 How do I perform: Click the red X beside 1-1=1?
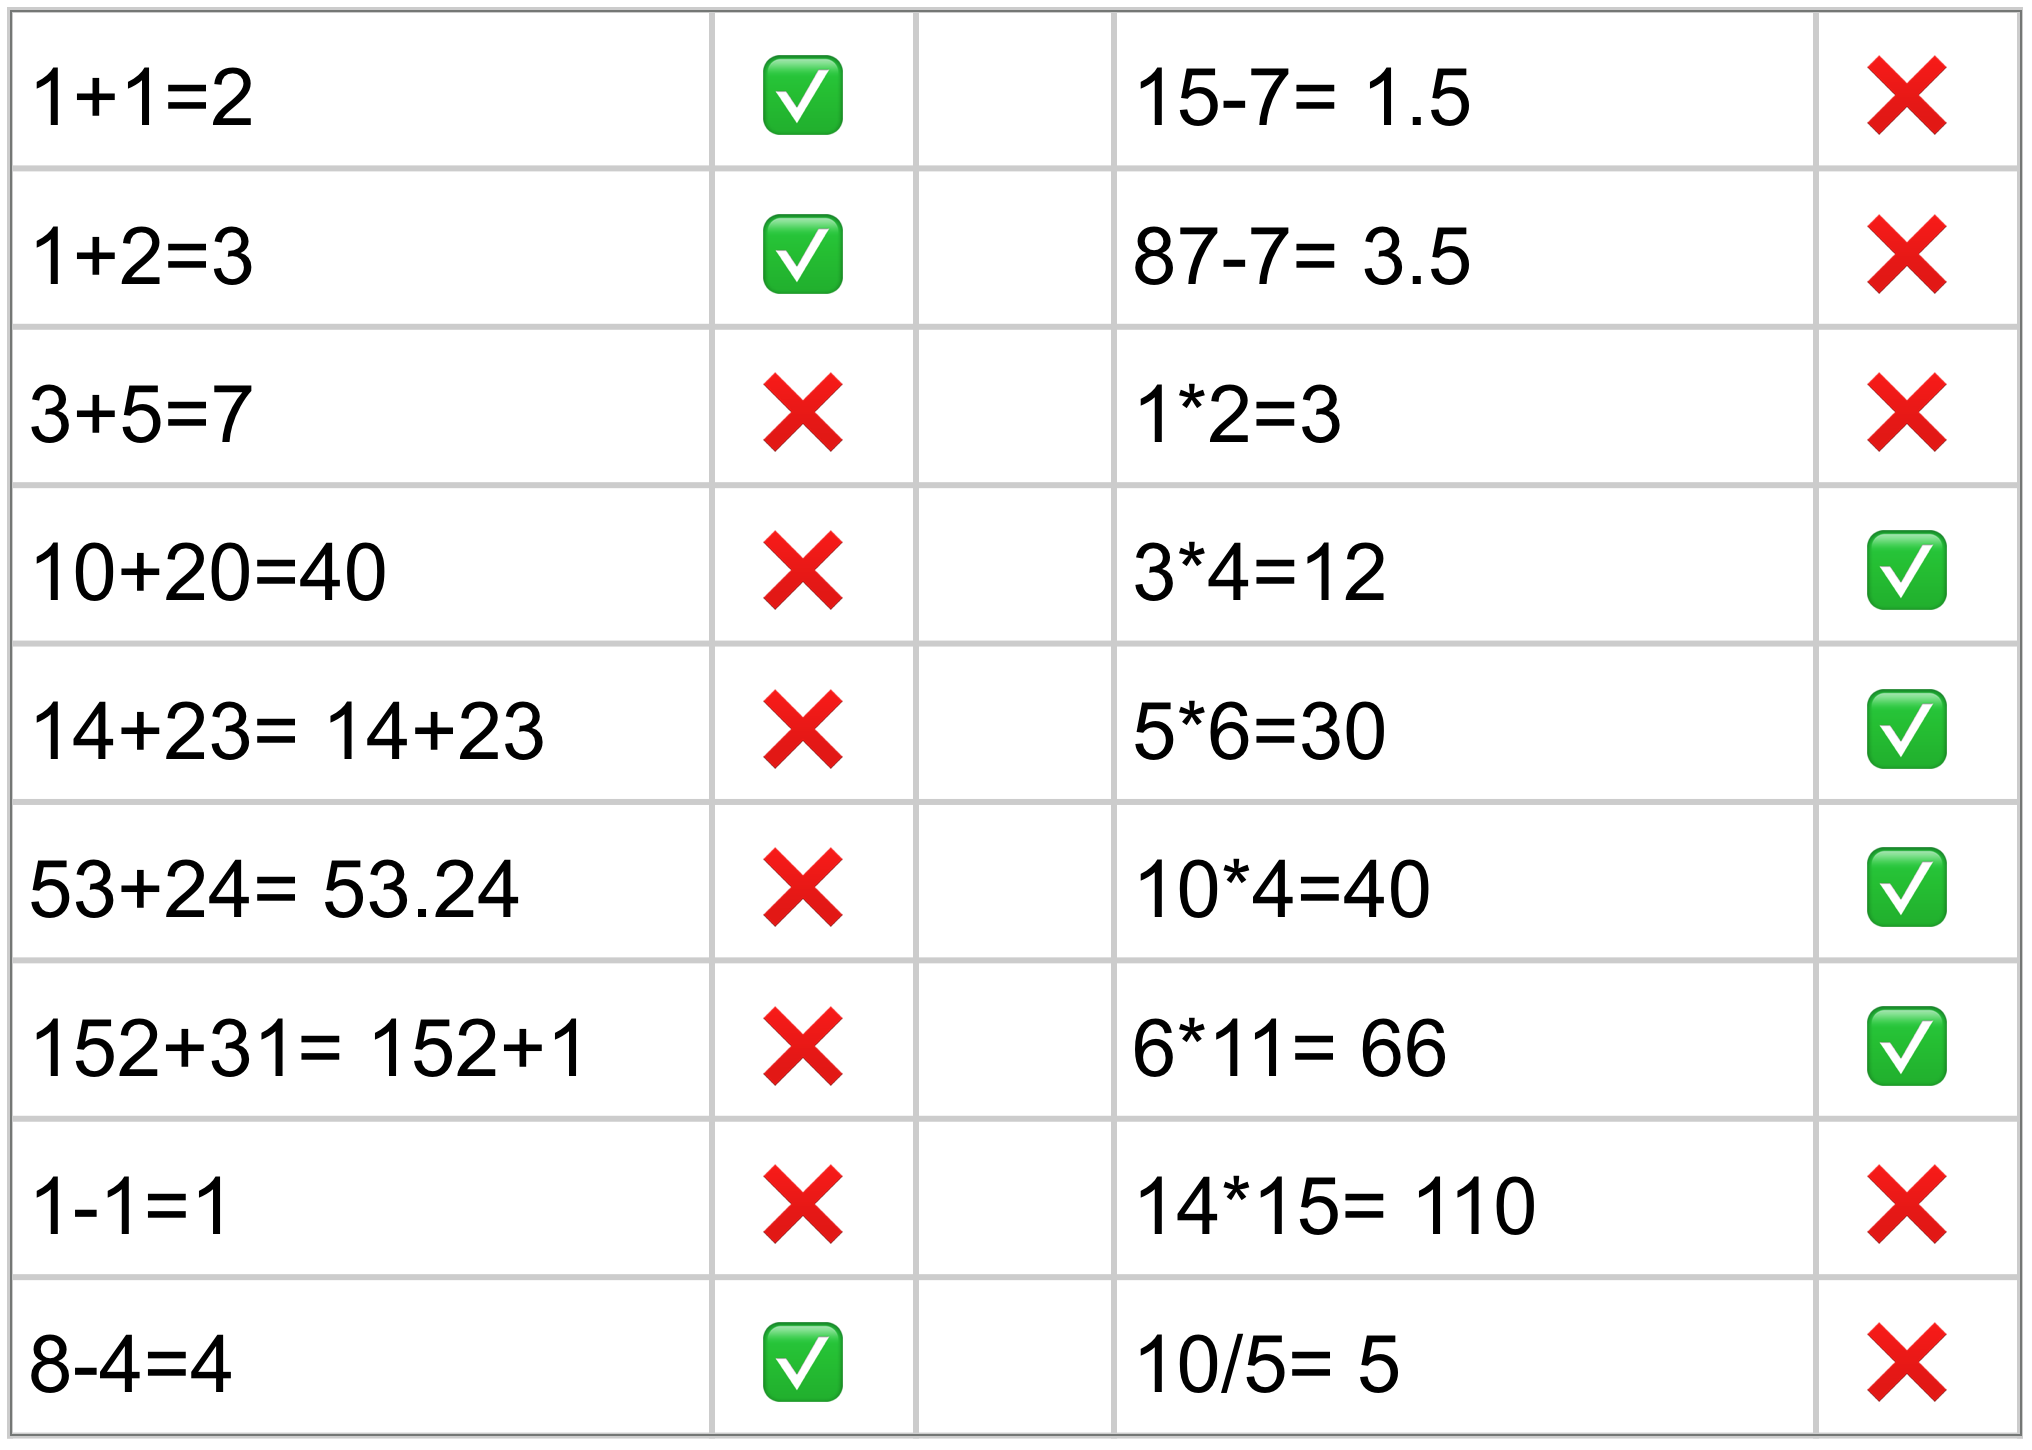[x=802, y=1204]
